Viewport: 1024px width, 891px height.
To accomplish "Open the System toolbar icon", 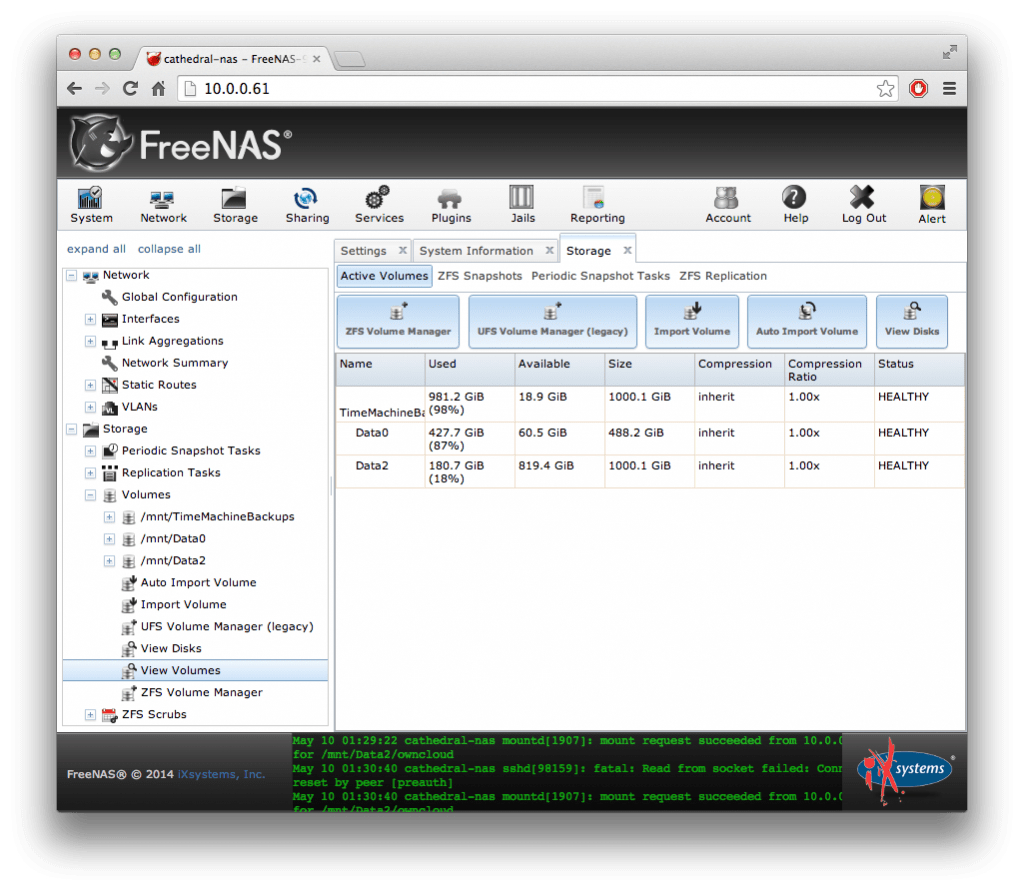I will [91, 204].
